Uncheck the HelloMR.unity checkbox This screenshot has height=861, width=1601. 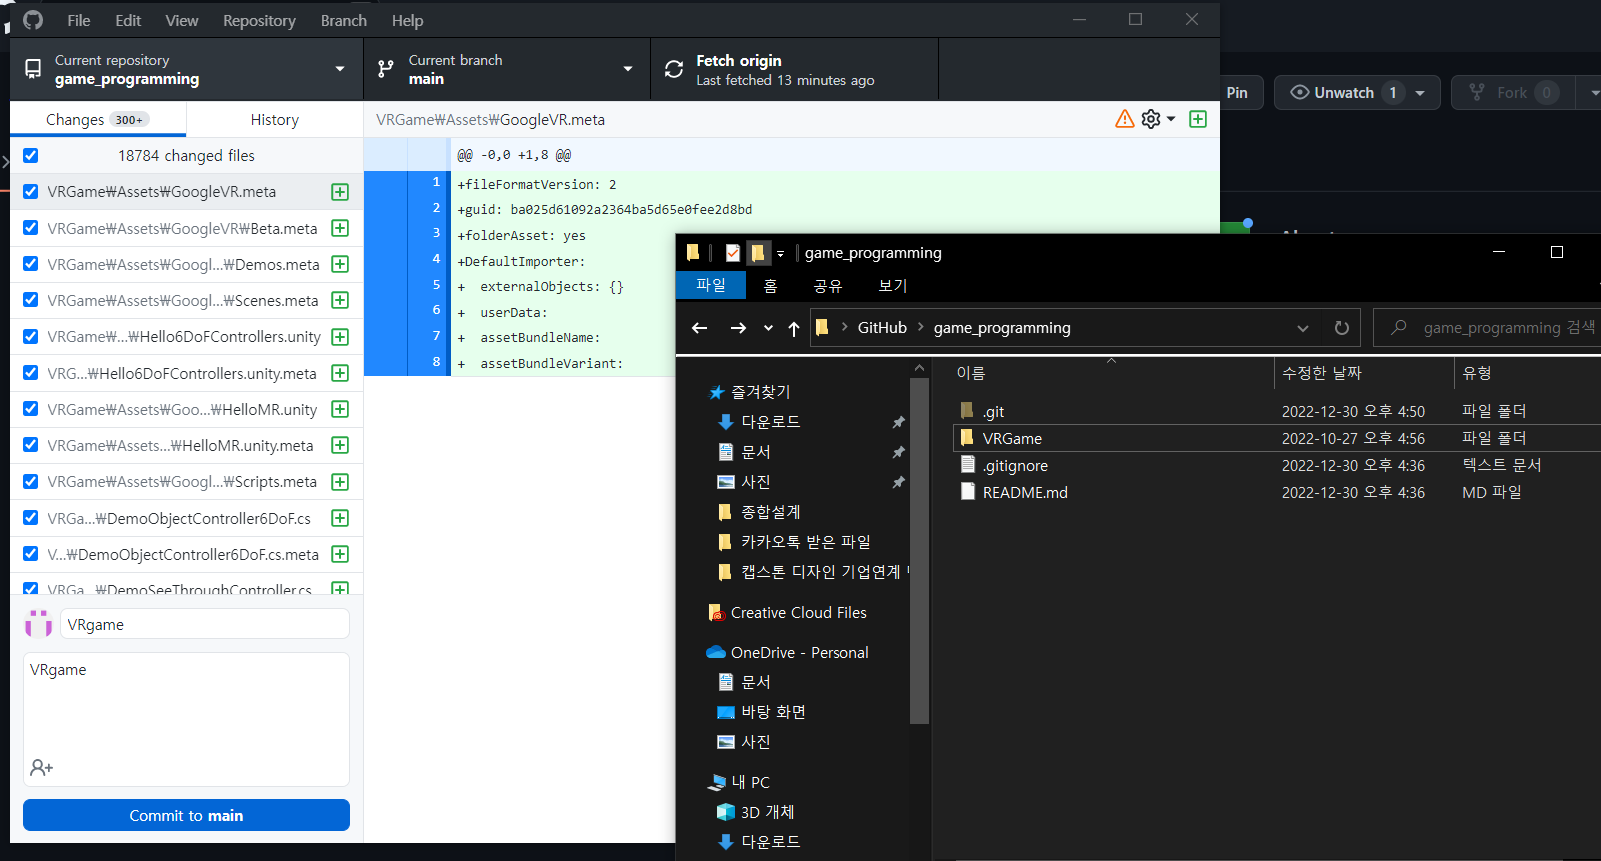tap(30, 409)
